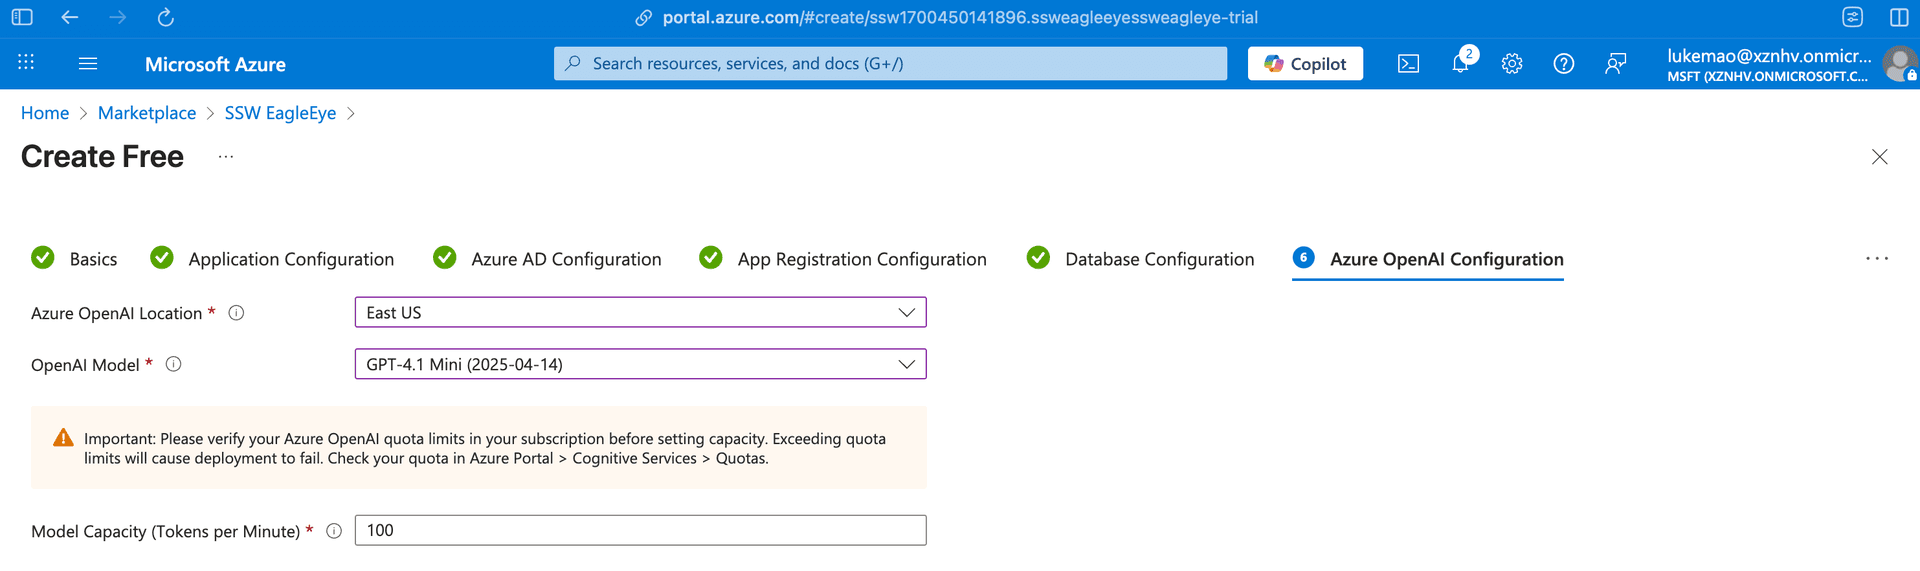Click the 'Important: Please verify' warning text
1920x571 pixels.
tap(485, 448)
